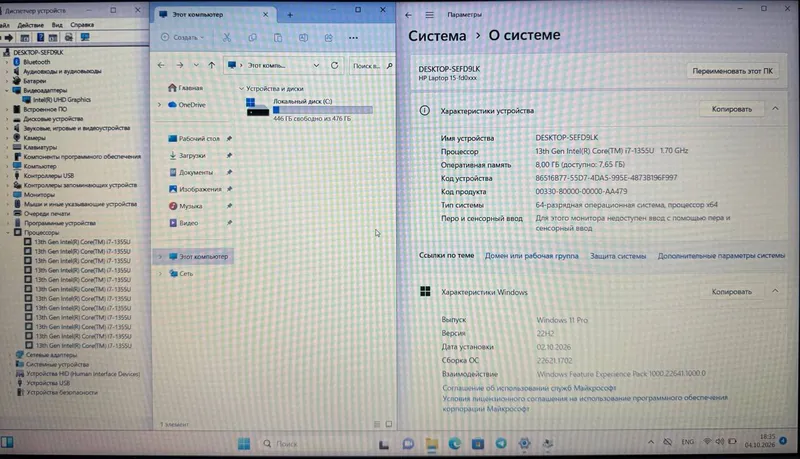Click the rename icon in Explorer toolbar
Image resolution: width=800 pixels, height=459 pixels.
pos(303,37)
